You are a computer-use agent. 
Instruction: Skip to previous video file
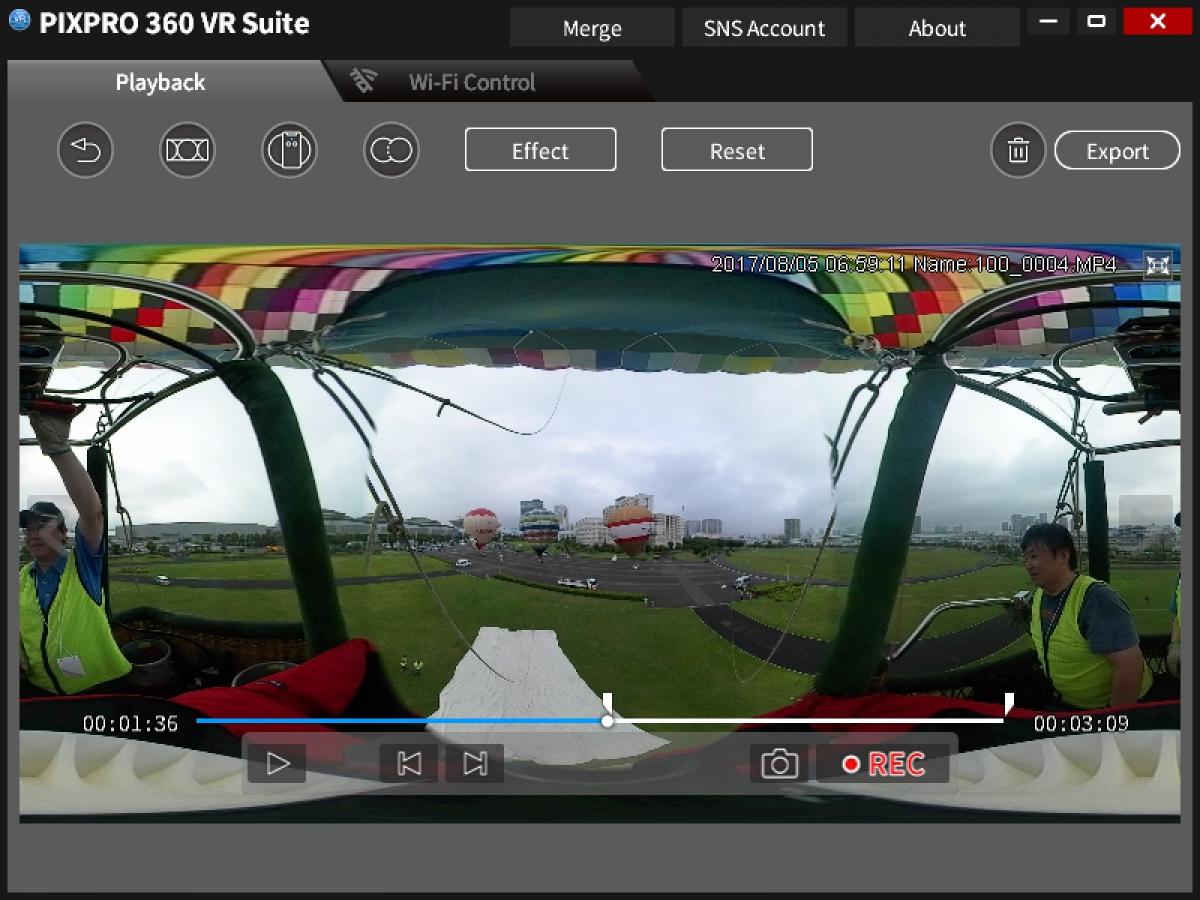click(409, 764)
